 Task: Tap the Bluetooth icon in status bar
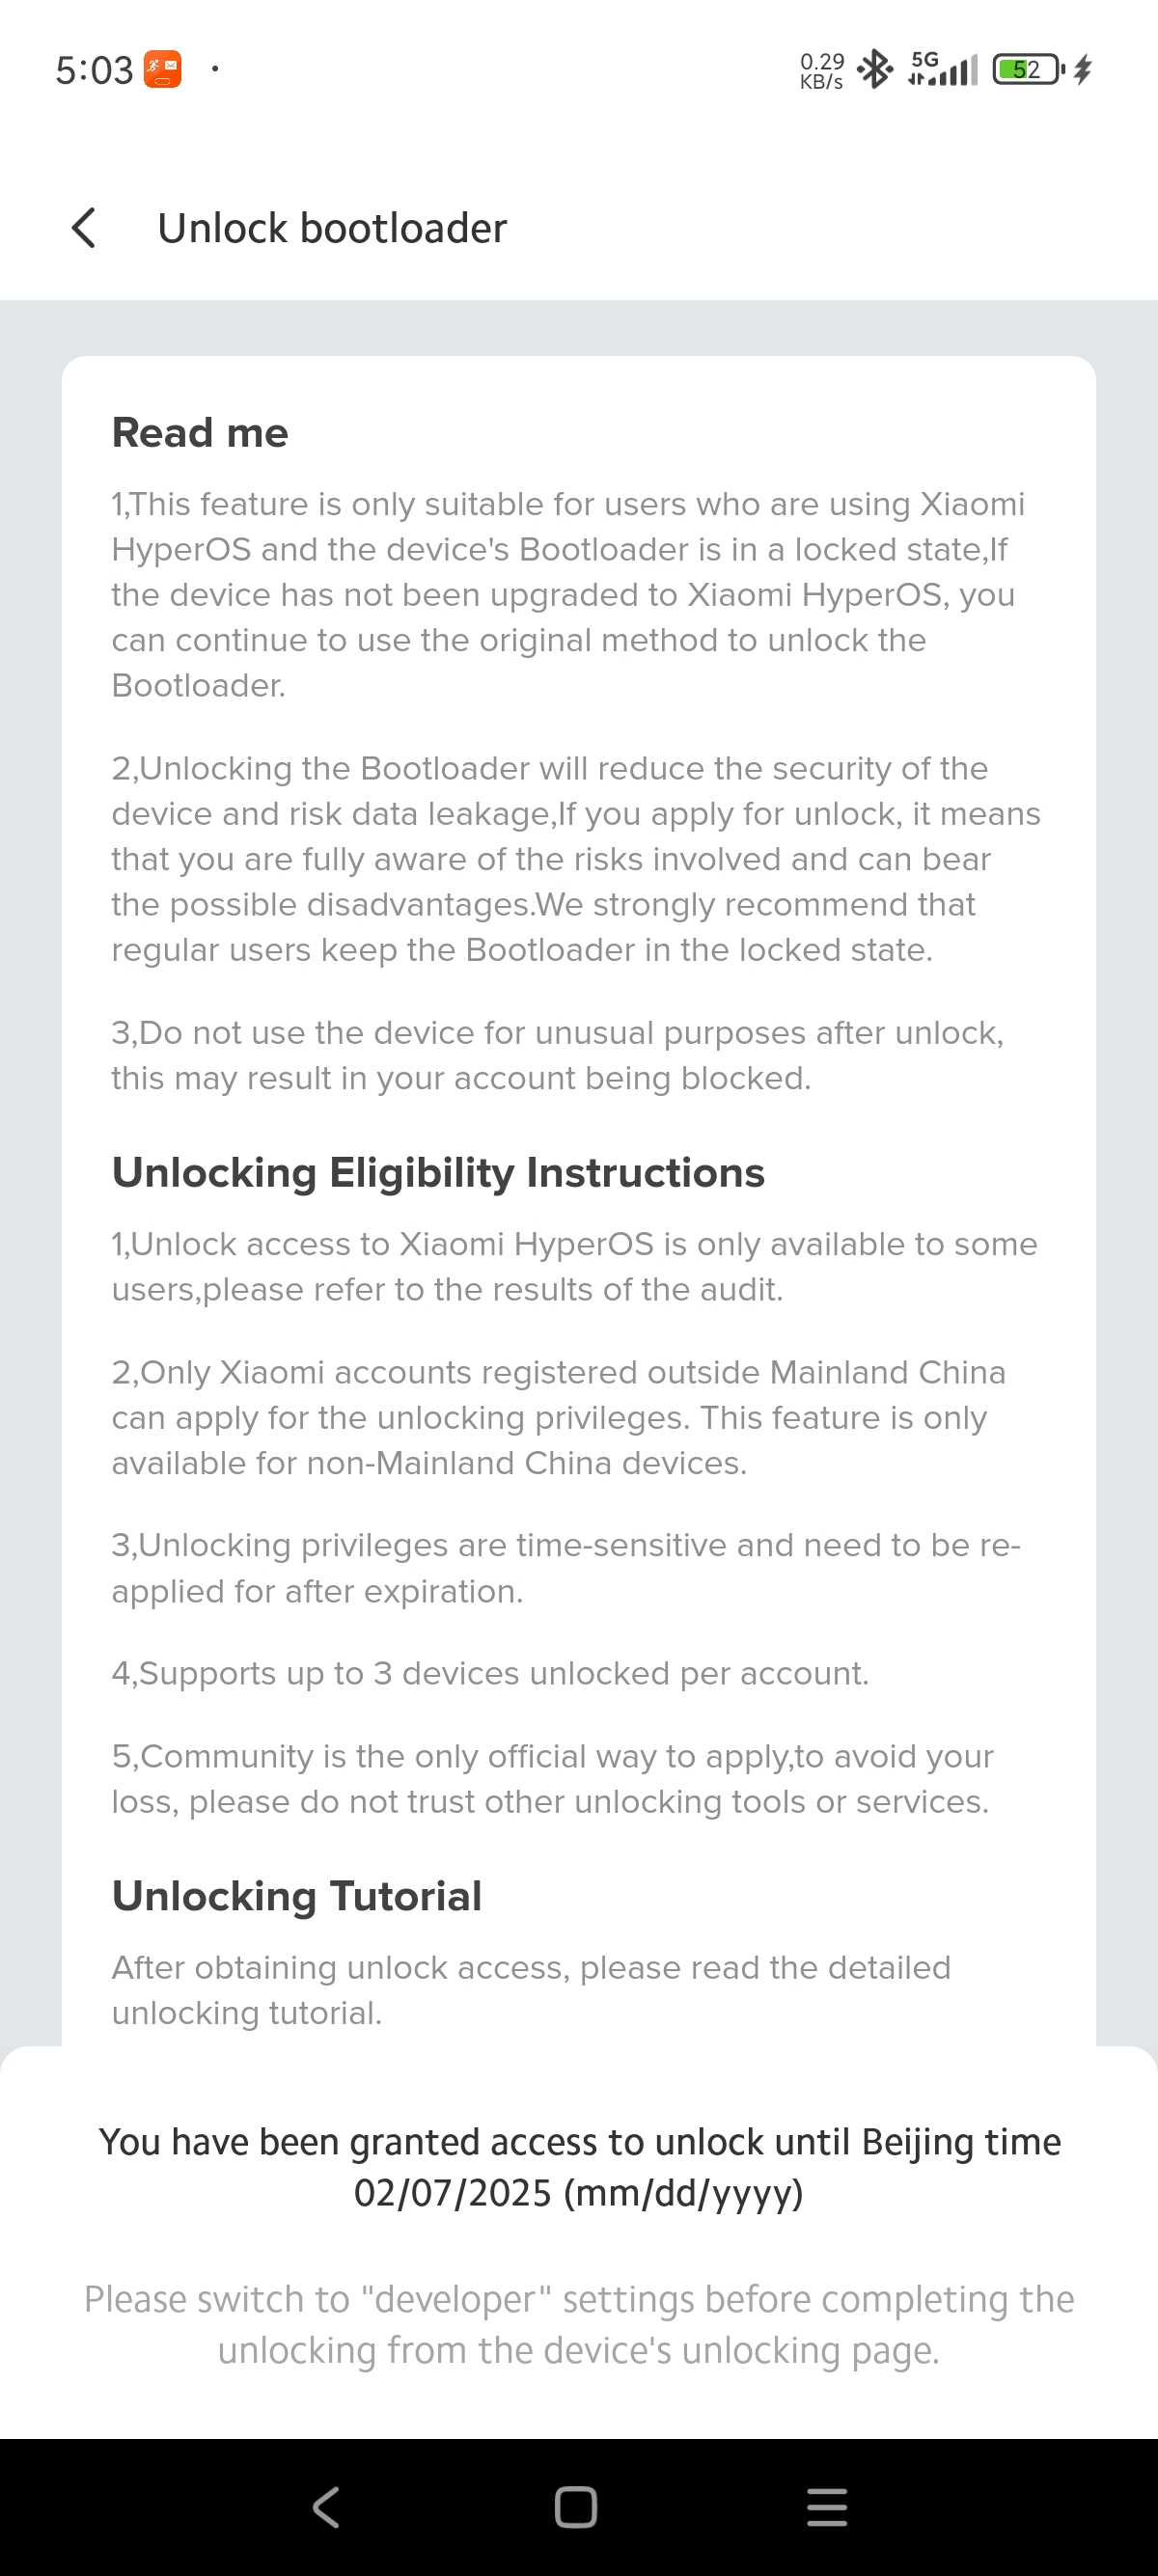click(876, 70)
